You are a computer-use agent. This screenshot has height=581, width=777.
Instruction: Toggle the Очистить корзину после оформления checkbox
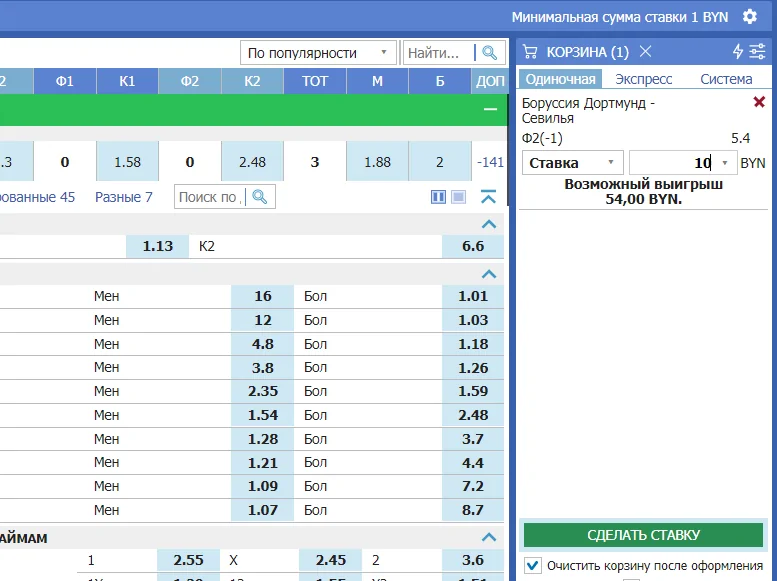(x=533, y=565)
